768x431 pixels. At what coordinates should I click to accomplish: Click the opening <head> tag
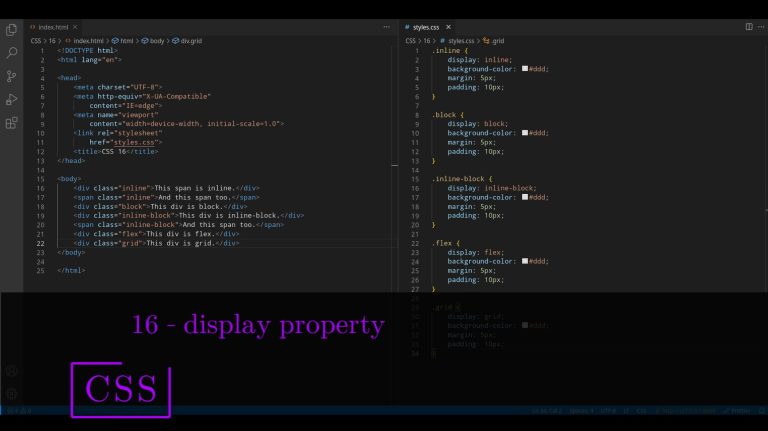[69, 78]
